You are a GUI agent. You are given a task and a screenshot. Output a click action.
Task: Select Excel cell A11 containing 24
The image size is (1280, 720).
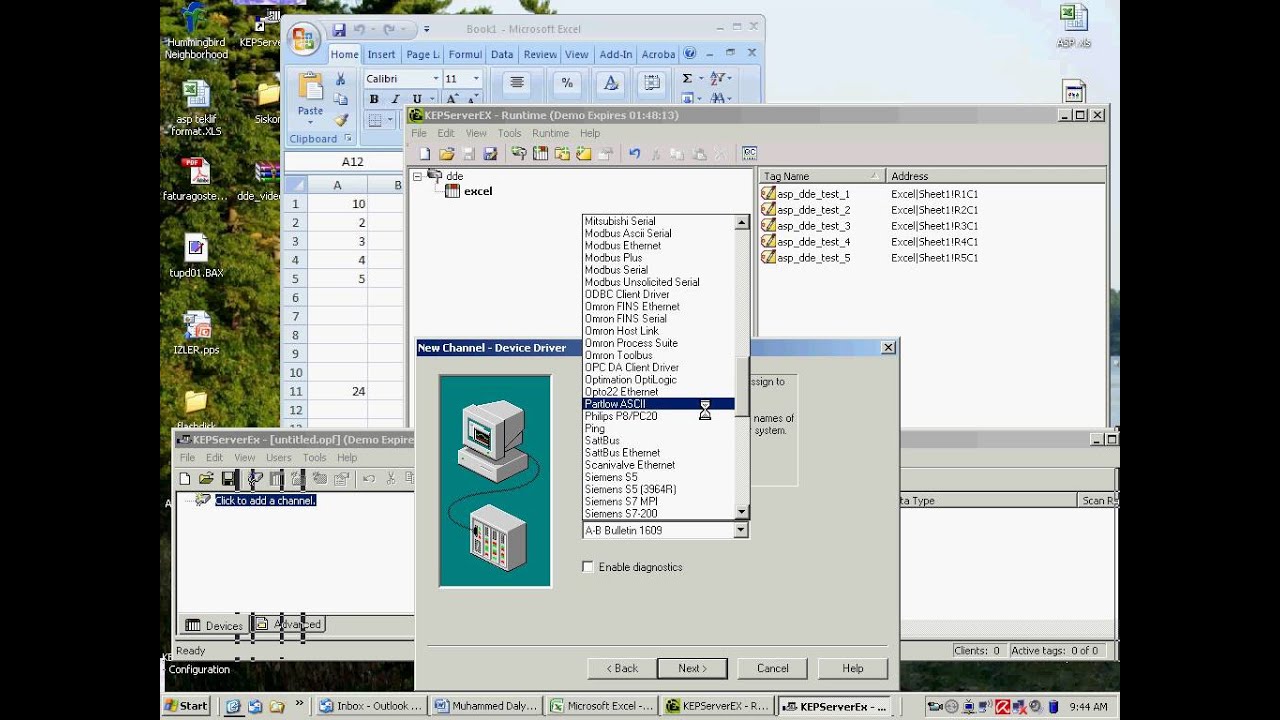click(337, 391)
